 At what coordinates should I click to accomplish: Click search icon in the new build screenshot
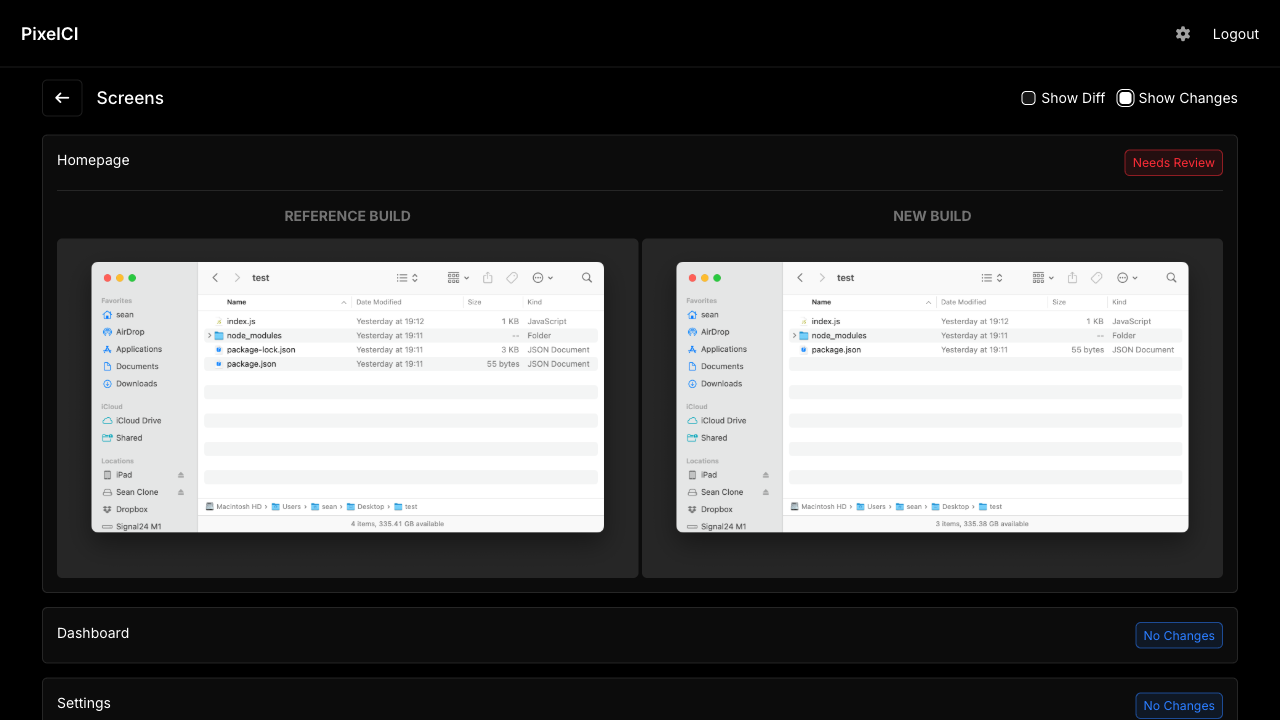click(1171, 278)
